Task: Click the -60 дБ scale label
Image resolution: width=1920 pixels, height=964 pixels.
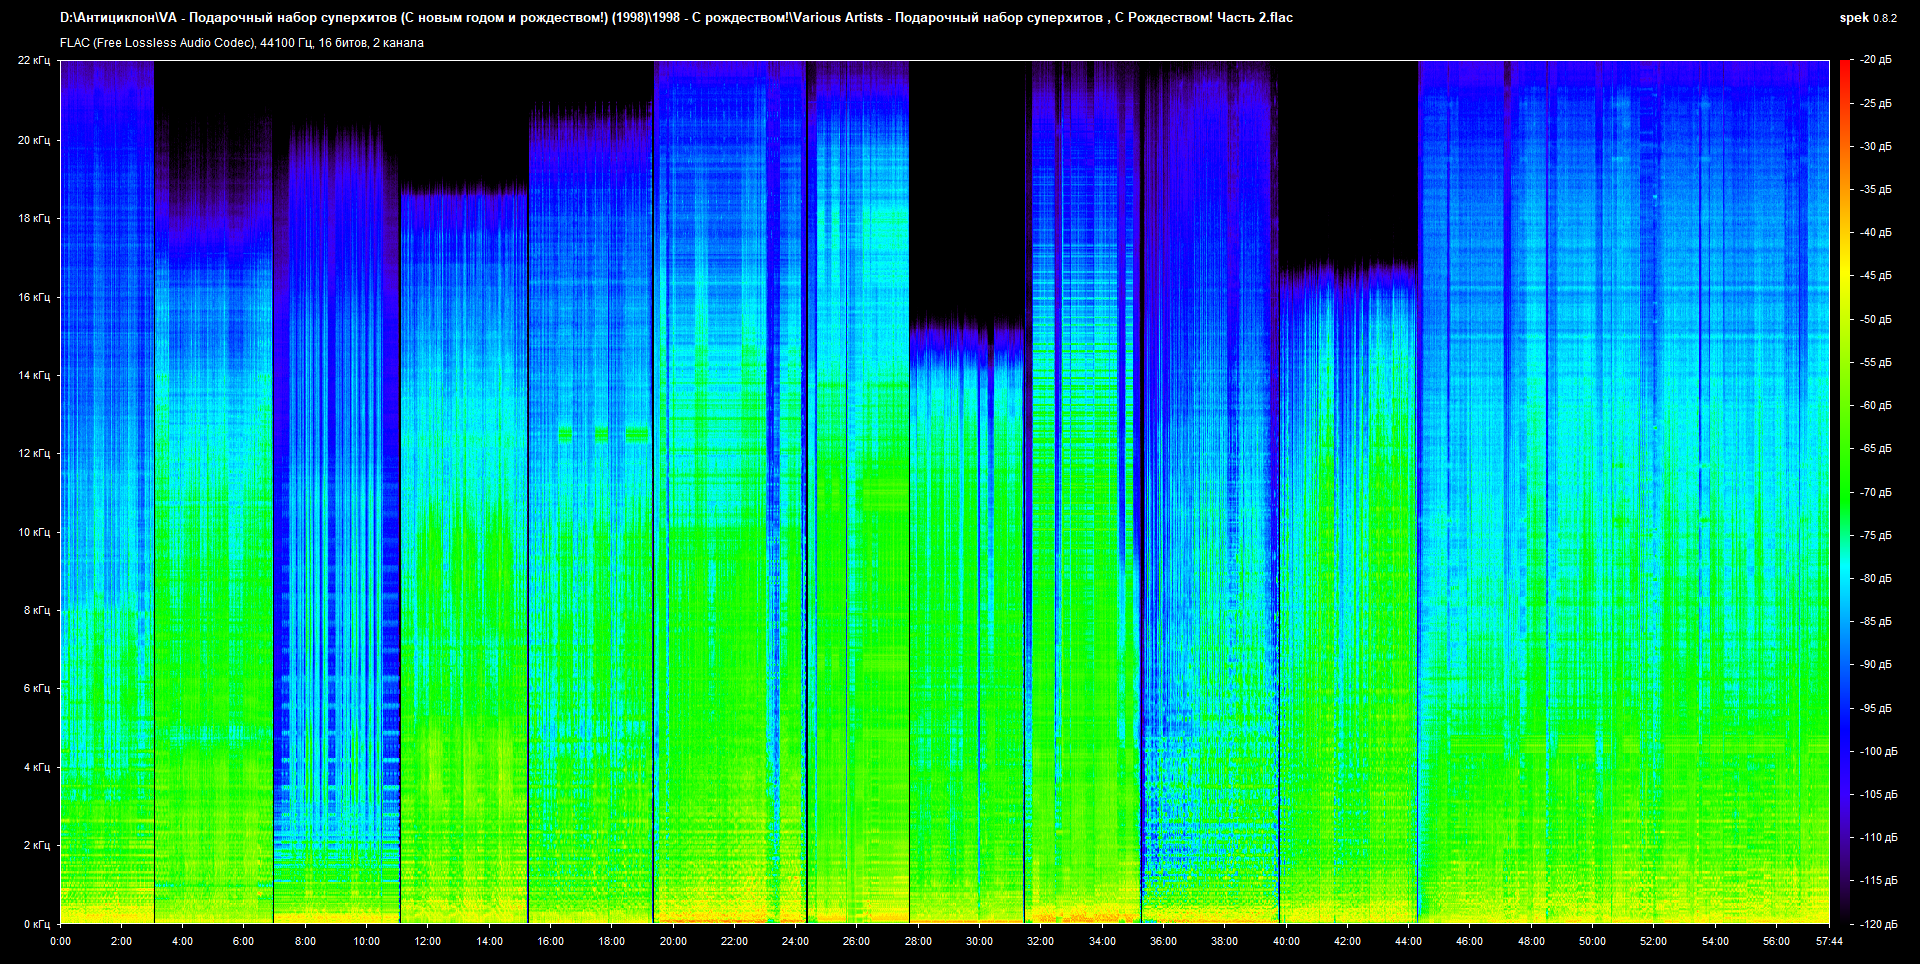Action: click(x=1876, y=406)
